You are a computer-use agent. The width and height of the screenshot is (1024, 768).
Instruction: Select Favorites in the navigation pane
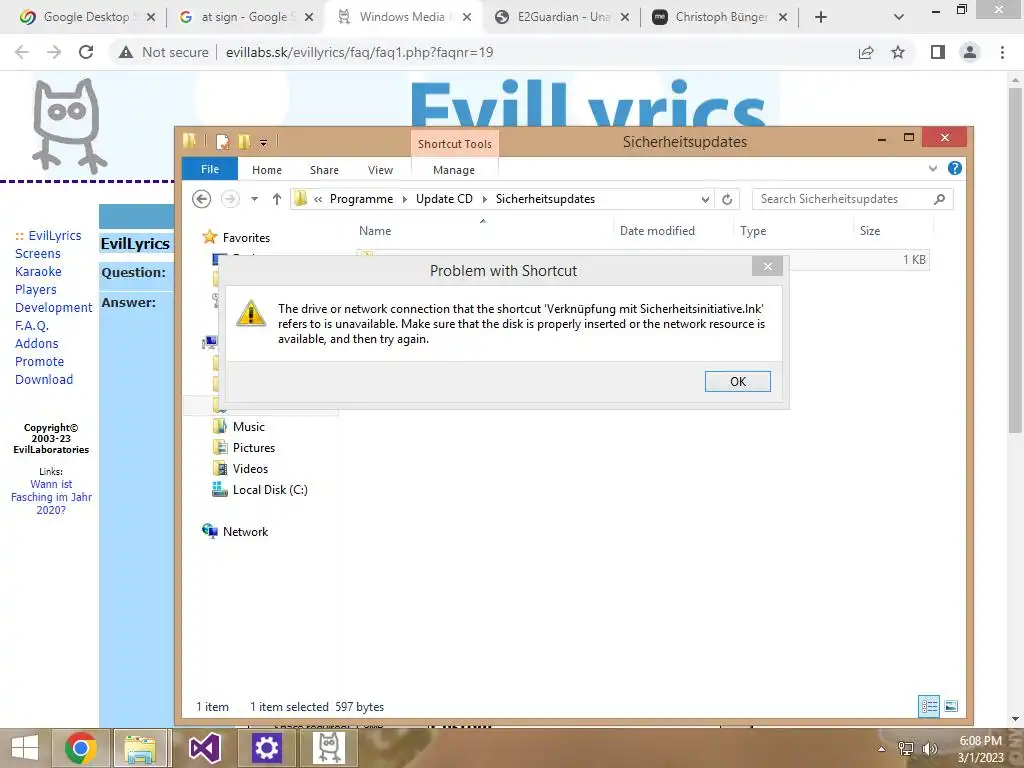(246, 238)
